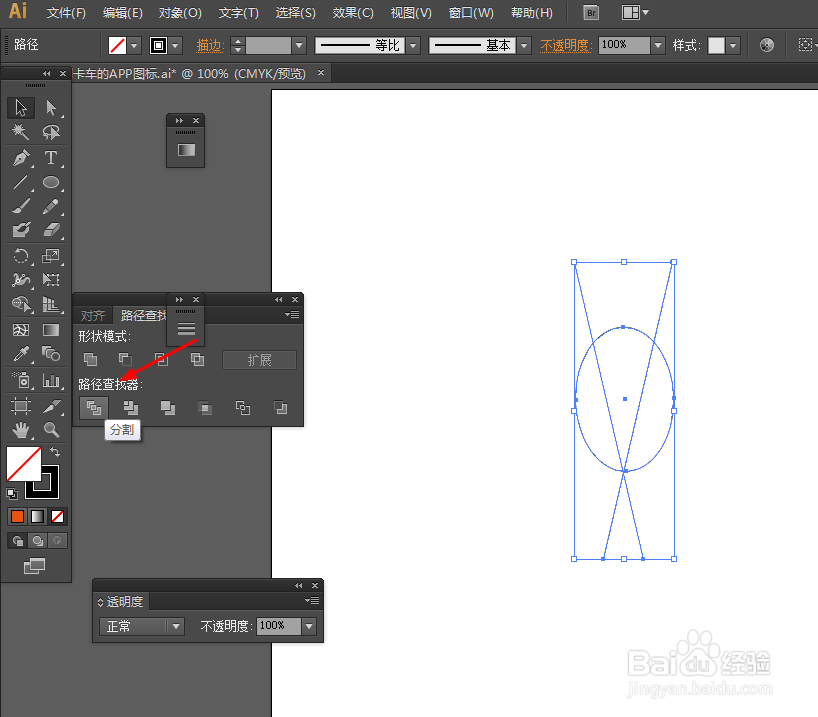Viewport: 818px width, 717px height.
Task: Open Adobe Bridge via Br icon
Action: click(x=591, y=13)
